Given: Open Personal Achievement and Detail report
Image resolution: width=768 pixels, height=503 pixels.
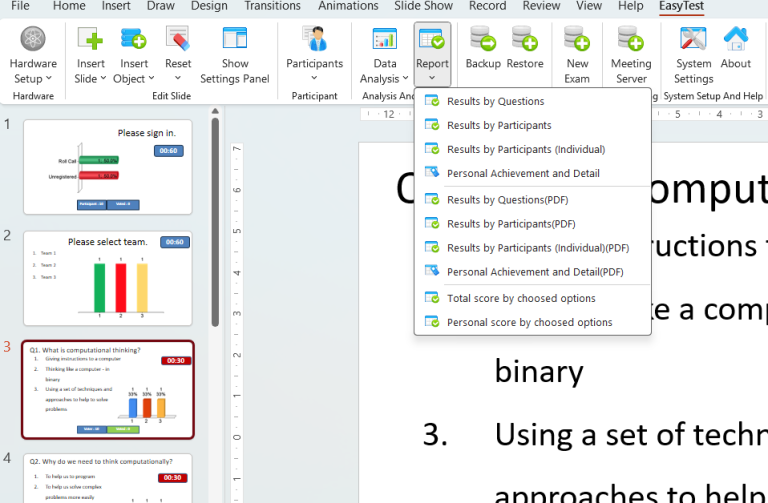Looking at the screenshot, I should pos(532,173).
